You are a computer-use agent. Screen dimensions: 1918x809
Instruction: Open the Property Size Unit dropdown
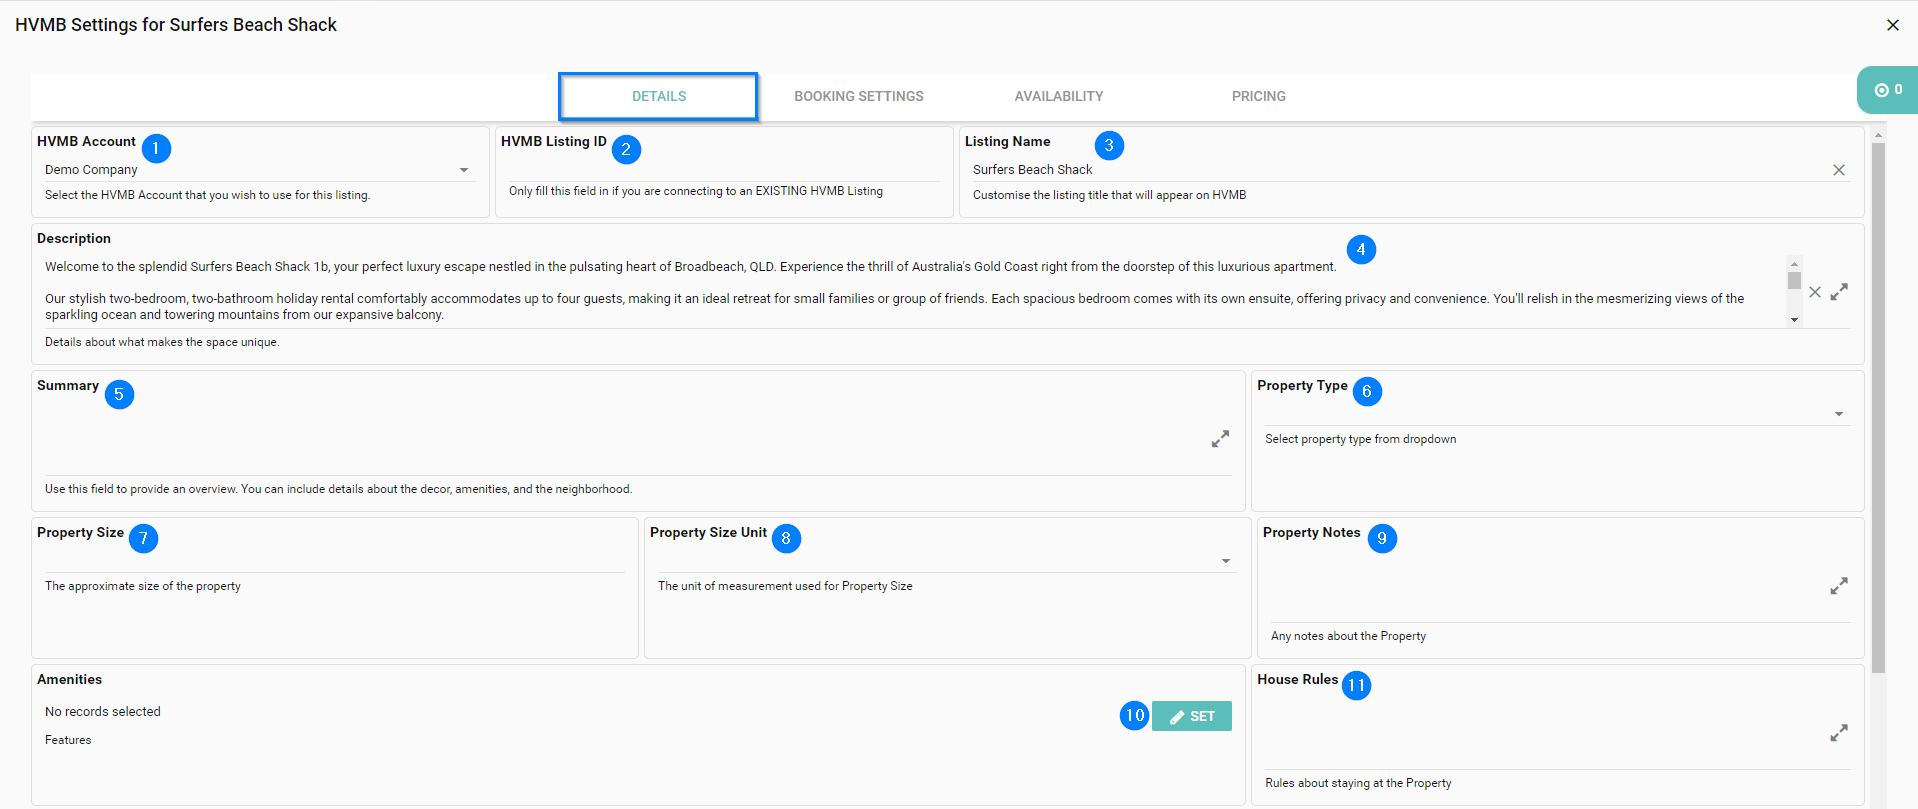pyautogui.click(x=1225, y=561)
